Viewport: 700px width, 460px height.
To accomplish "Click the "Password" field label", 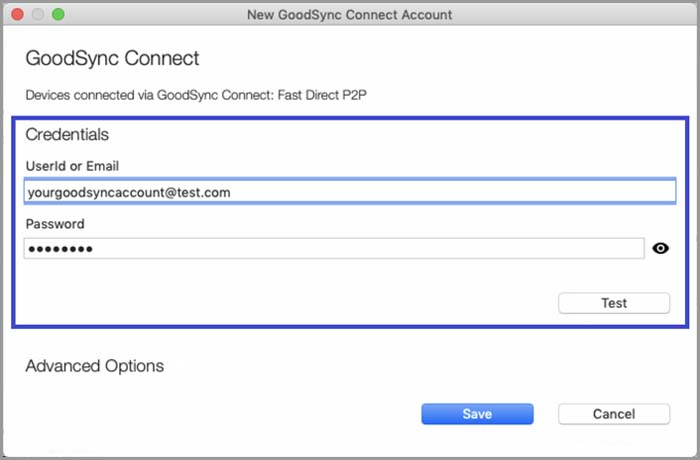I will click(55, 224).
